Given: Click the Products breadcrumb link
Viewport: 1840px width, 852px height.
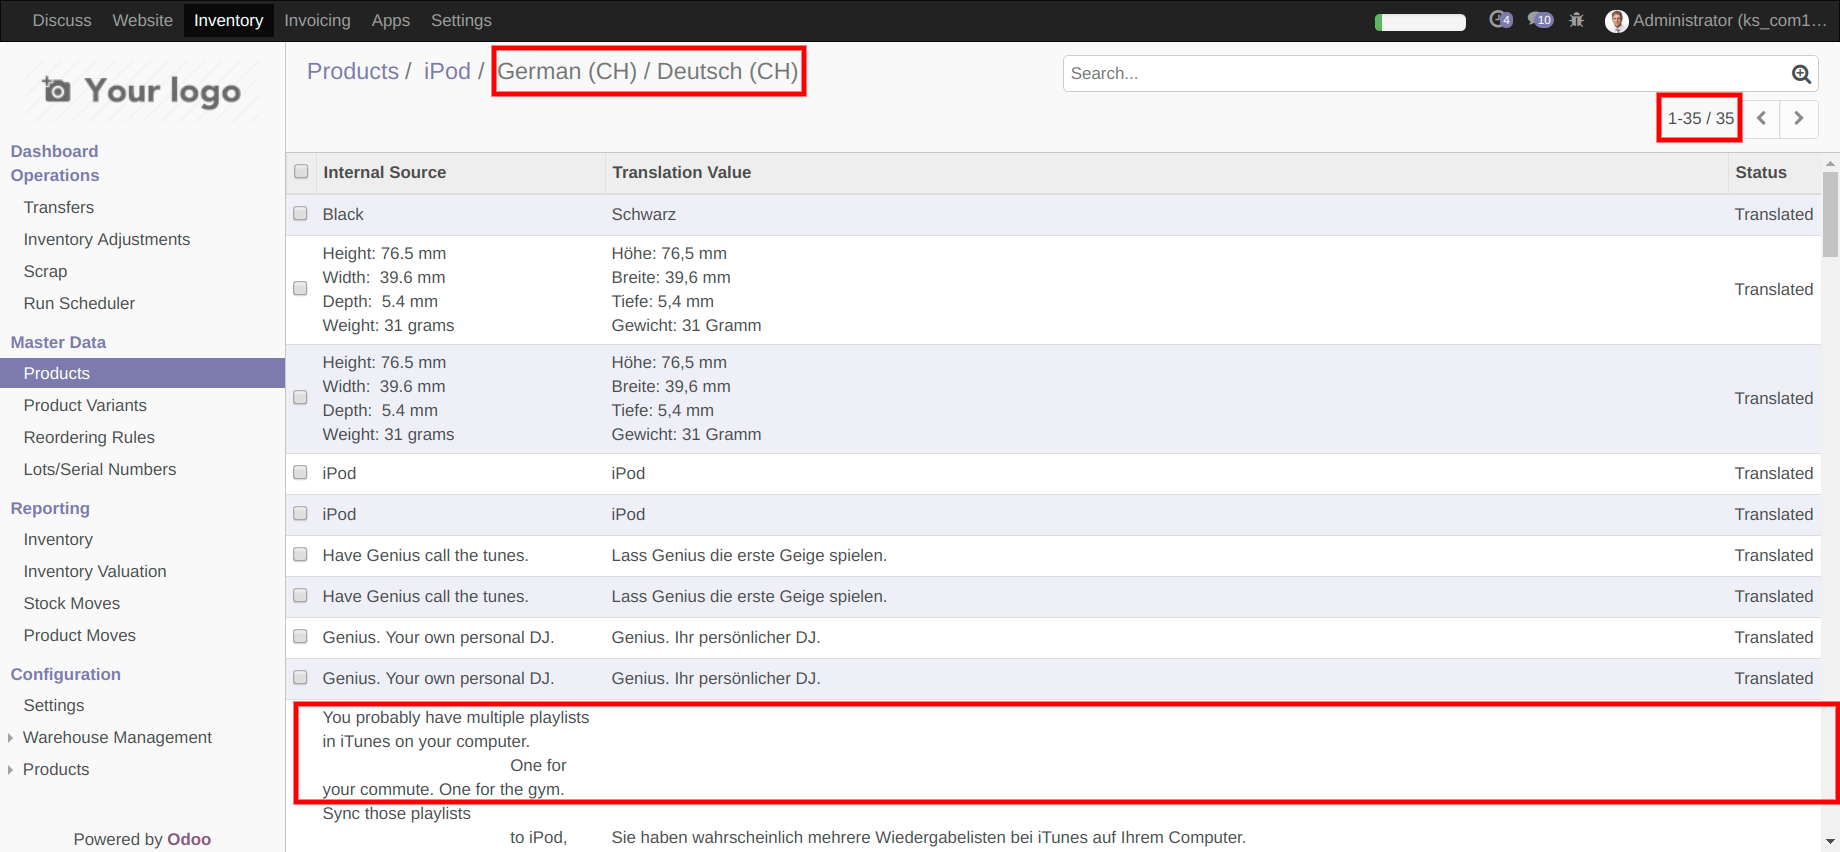Looking at the screenshot, I should point(353,71).
